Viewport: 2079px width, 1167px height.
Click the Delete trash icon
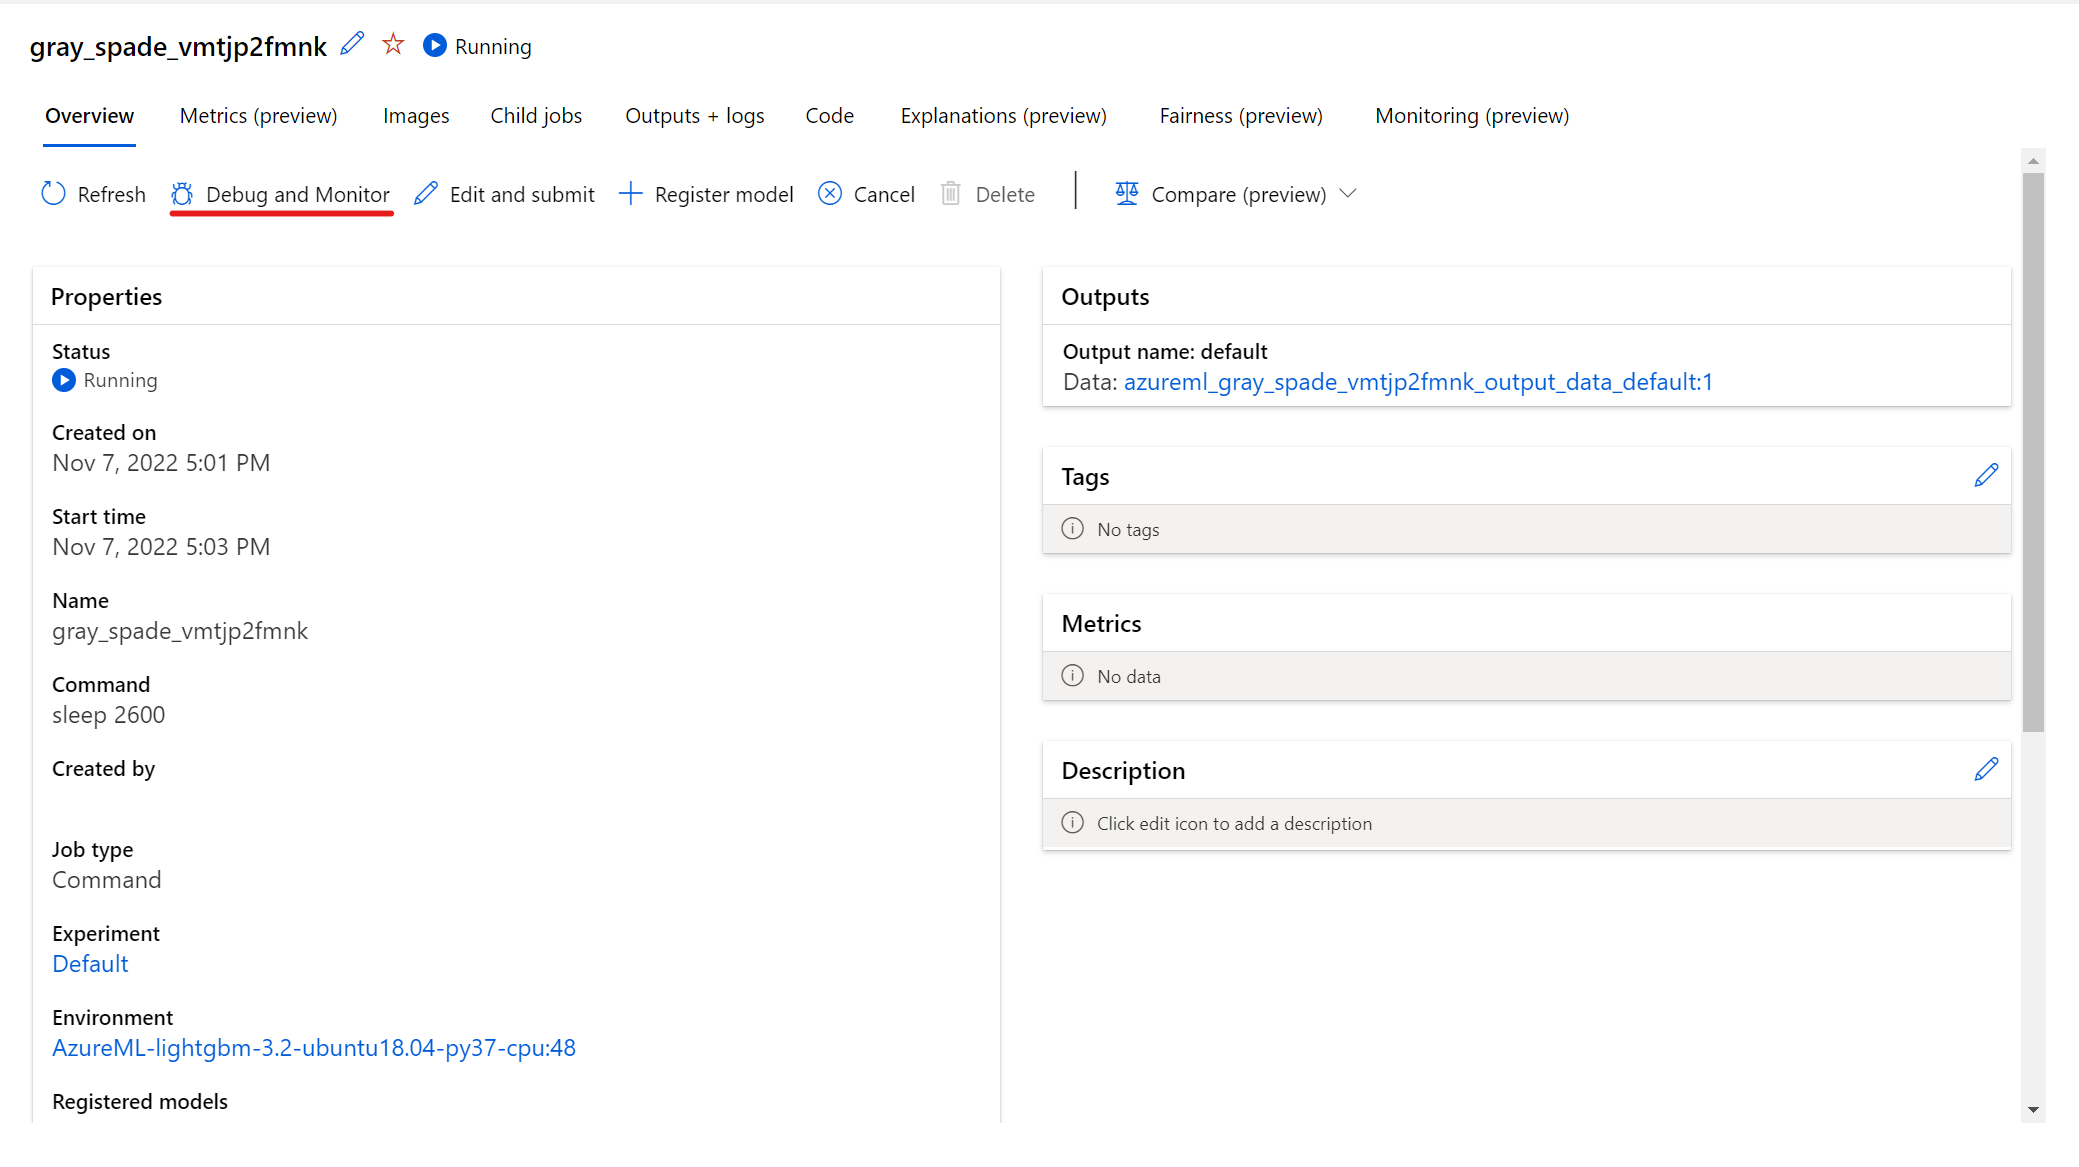click(x=950, y=194)
